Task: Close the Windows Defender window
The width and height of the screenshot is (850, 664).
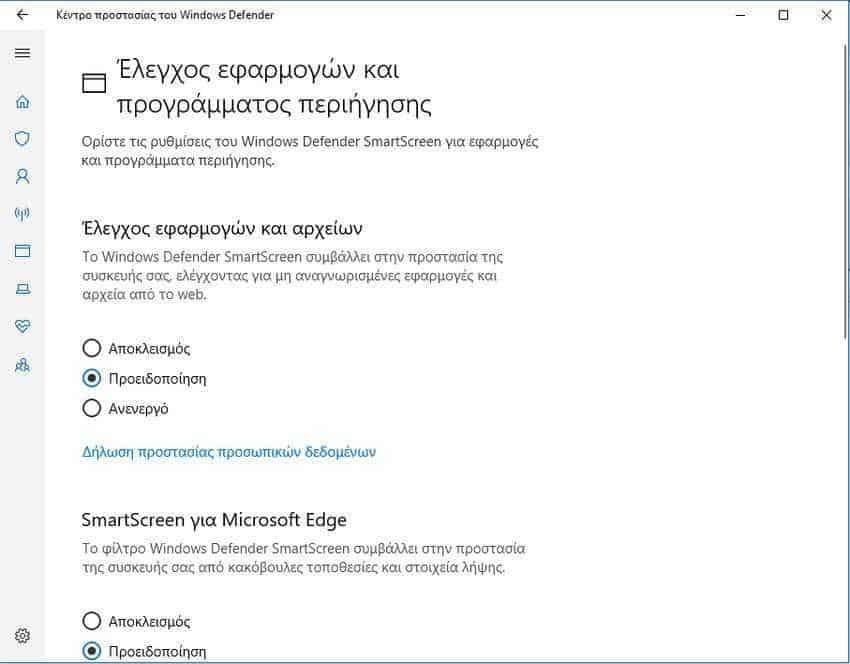Action: [826, 15]
